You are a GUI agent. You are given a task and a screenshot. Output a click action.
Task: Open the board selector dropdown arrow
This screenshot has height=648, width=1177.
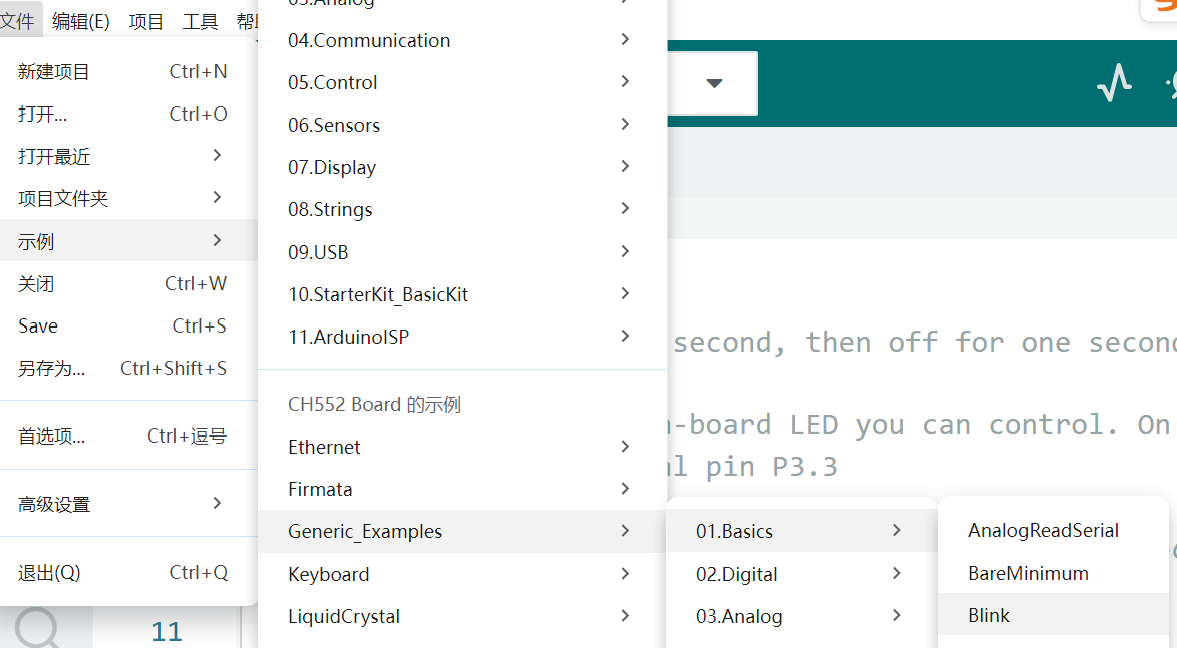point(714,83)
